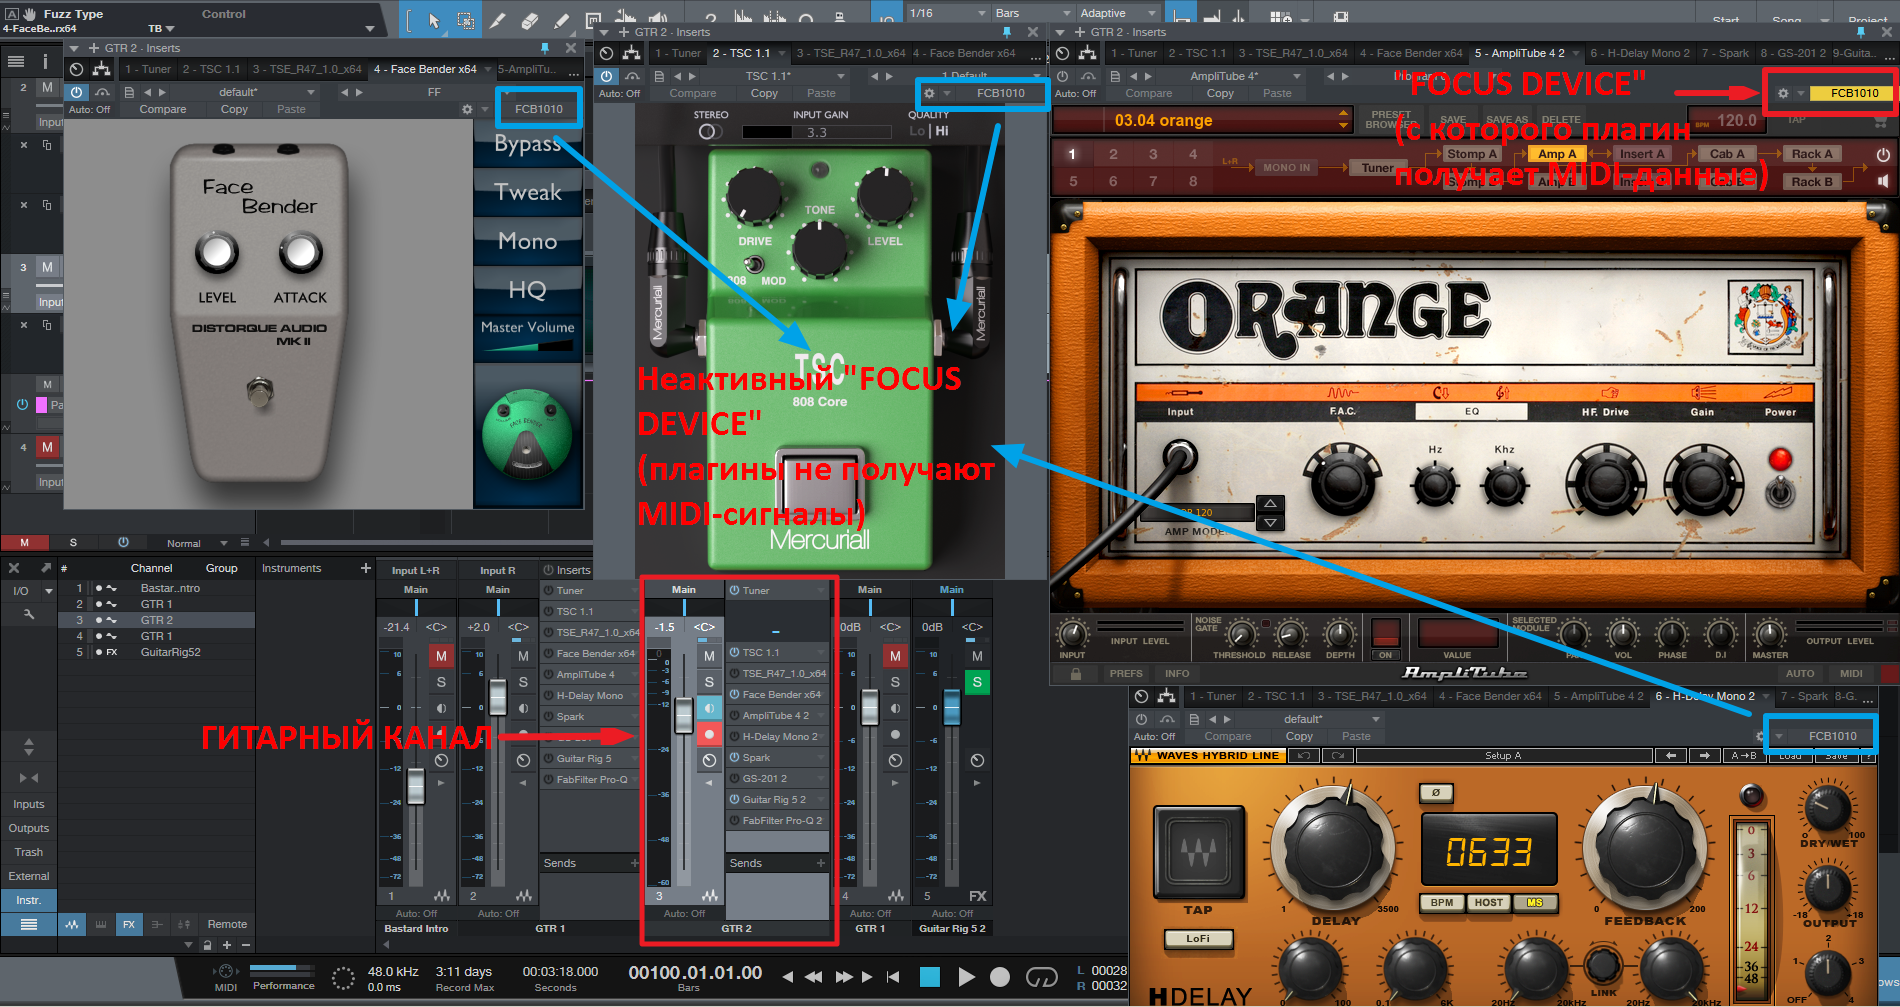The width and height of the screenshot is (1900, 1007).
Task: Switch to 6 - H-Delay Mono 2 tab in AmpliTube window
Action: 1640,53
